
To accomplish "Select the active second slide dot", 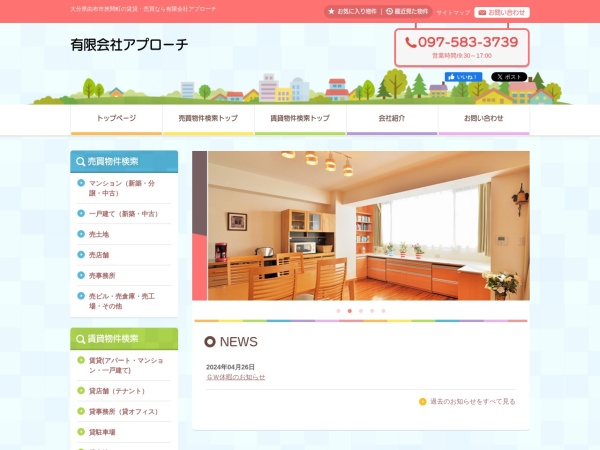I will (349, 311).
